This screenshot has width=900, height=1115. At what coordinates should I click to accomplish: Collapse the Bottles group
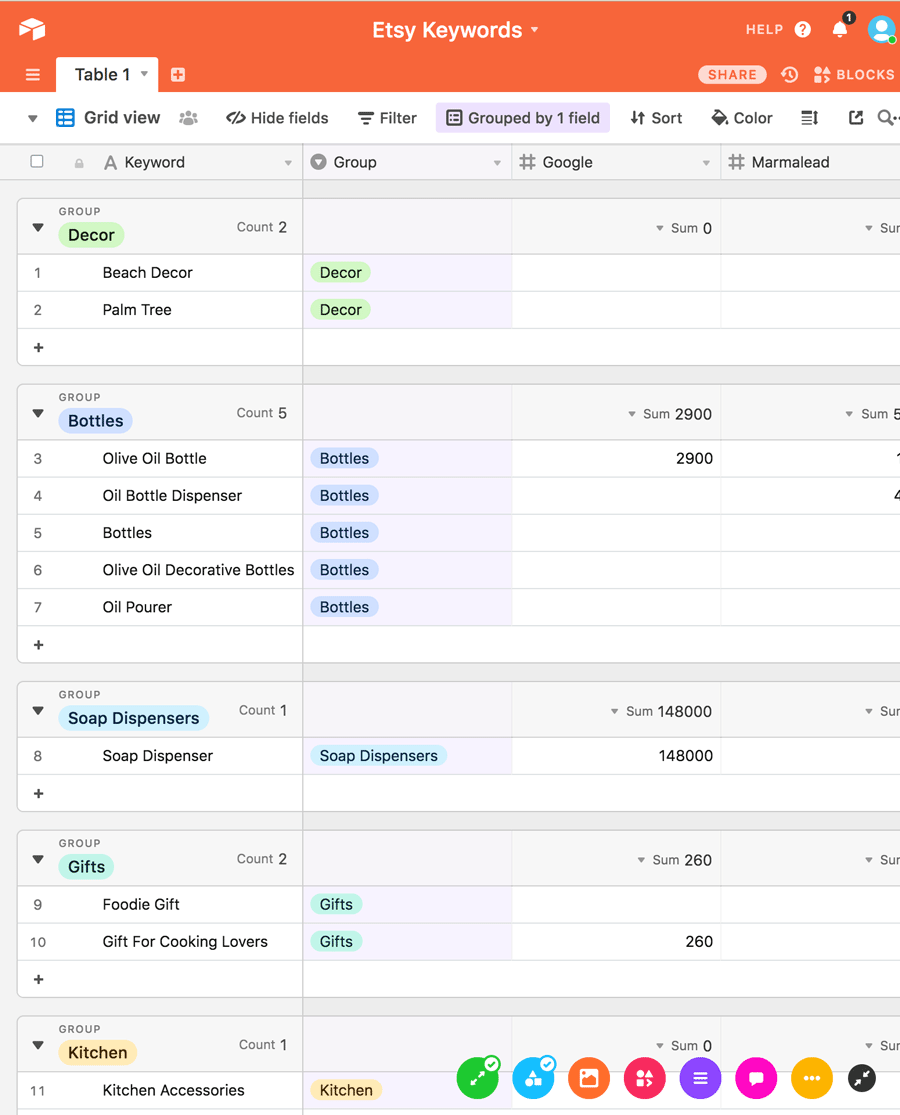pos(38,413)
